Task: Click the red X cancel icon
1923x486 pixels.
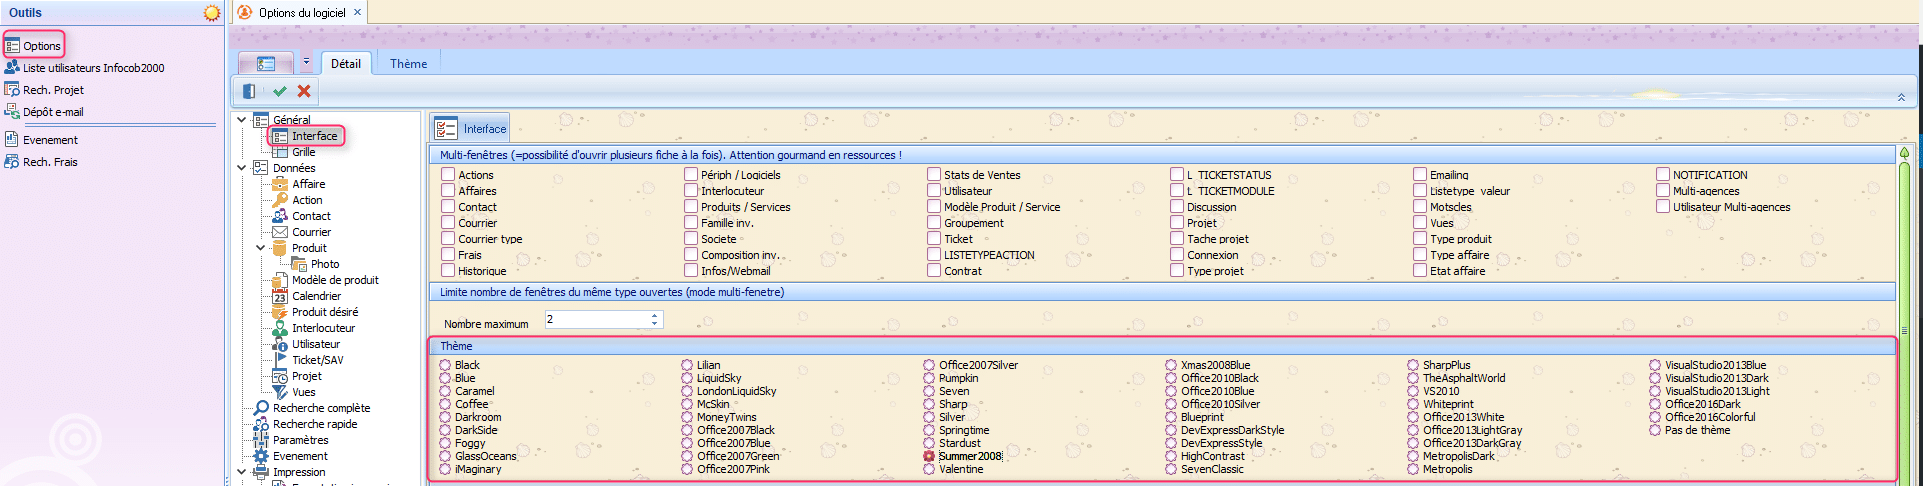Action: [x=304, y=91]
